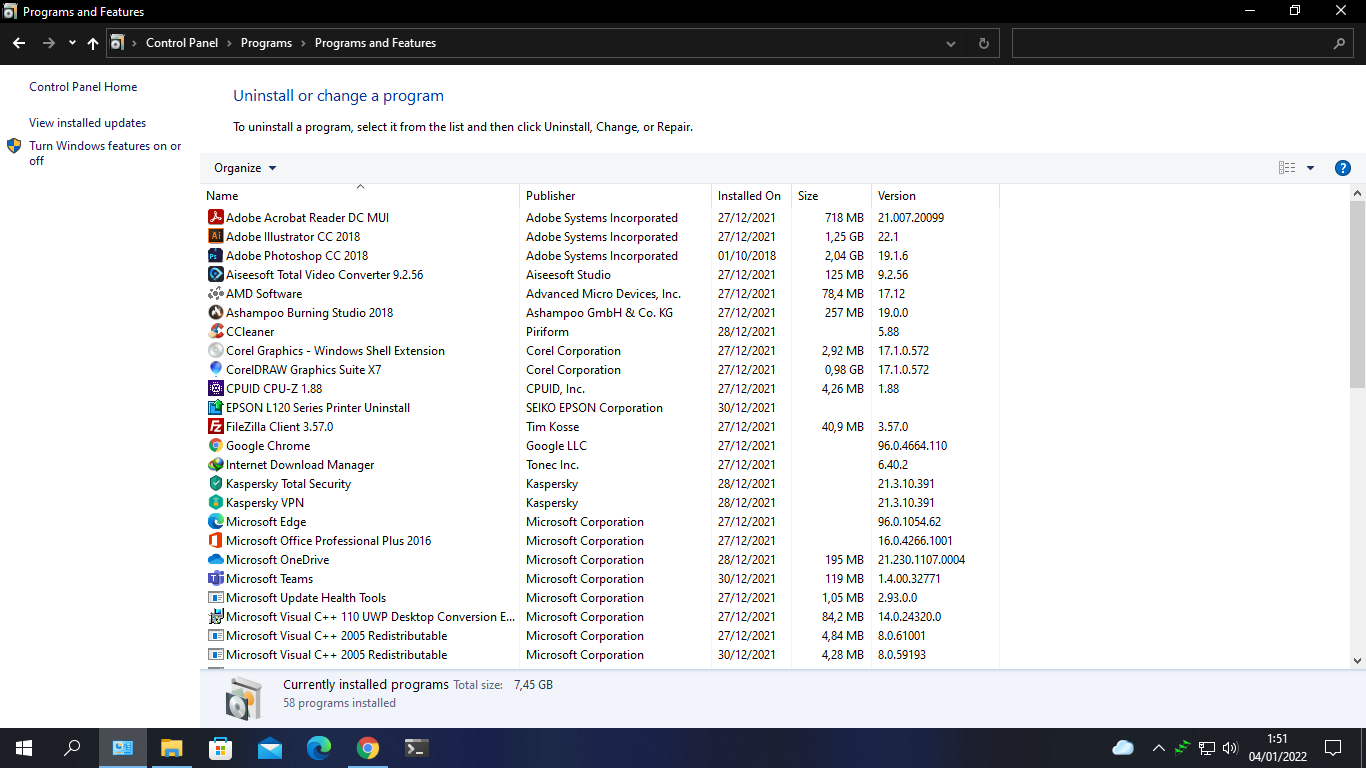The image size is (1366, 768).
Task: Click the FileZilla Client icon
Action: (215, 427)
